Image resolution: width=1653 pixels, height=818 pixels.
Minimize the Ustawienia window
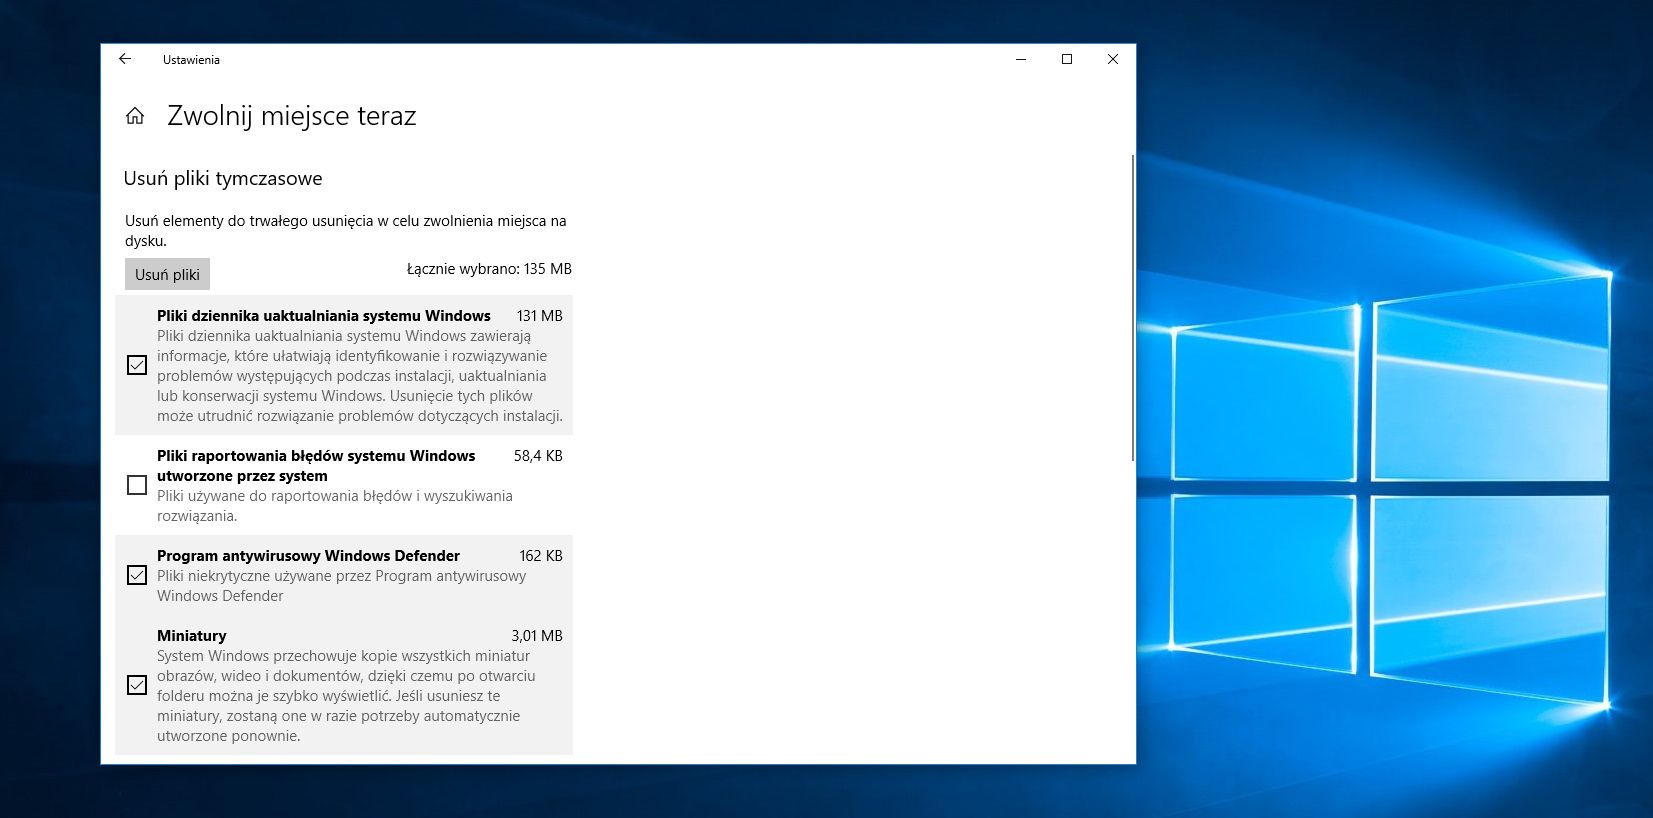(1021, 59)
